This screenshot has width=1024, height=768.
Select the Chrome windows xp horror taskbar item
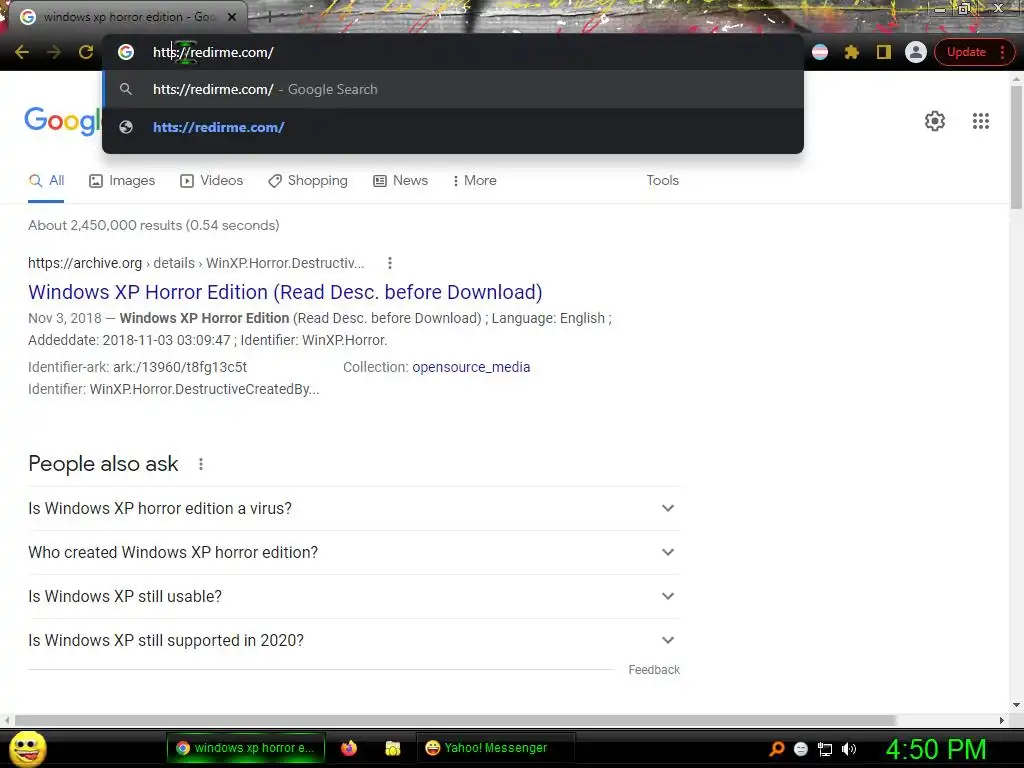coord(246,748)
